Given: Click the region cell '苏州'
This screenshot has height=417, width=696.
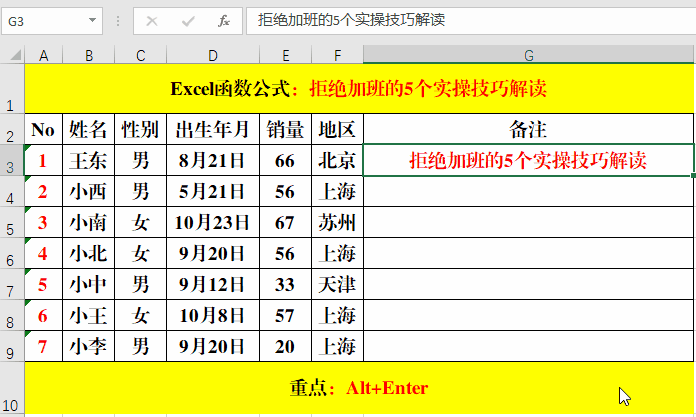Looking at the screenshot, I should point(337,222).
